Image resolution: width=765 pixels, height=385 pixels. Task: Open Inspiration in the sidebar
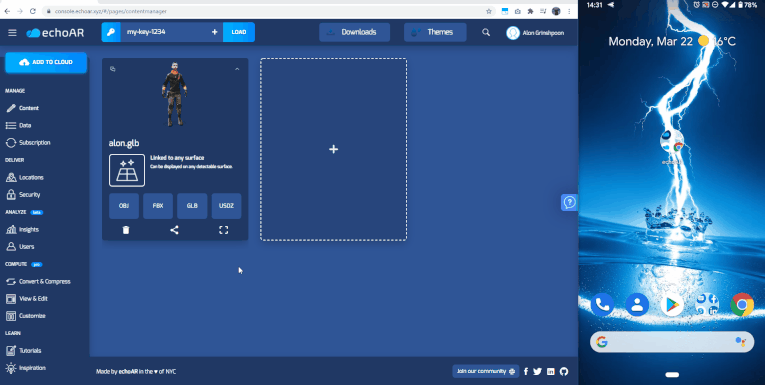coord(25,368)
